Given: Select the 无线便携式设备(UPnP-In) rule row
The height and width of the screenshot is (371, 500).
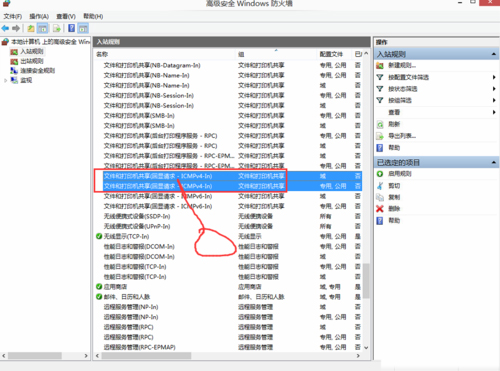Looking at the screenshot, I should (228, 226).
